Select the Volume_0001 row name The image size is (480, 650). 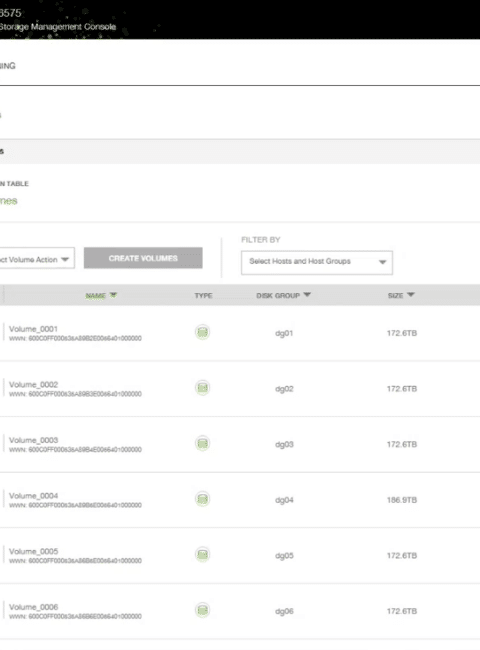[x=33, y=329]
